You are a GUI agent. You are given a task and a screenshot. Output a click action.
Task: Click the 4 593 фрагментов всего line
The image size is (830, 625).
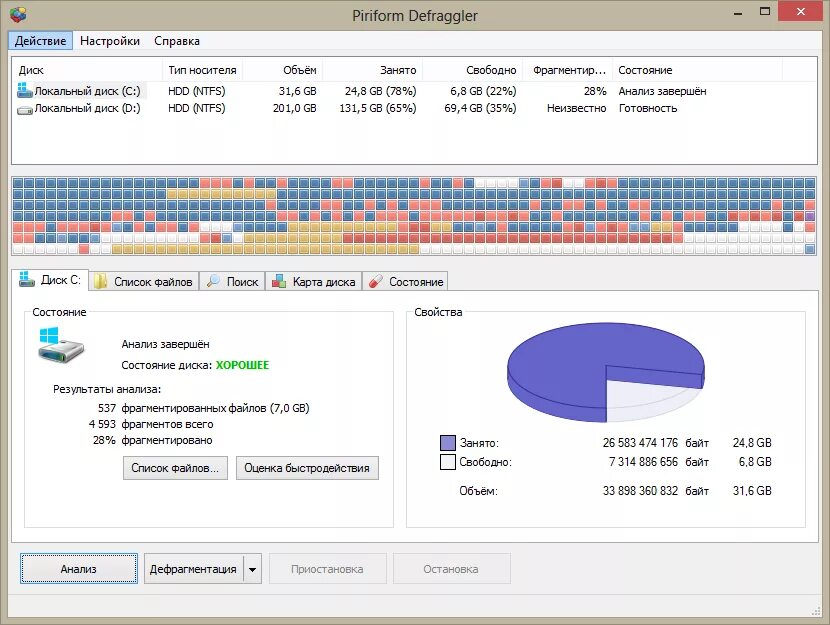[x=151, y=424]
